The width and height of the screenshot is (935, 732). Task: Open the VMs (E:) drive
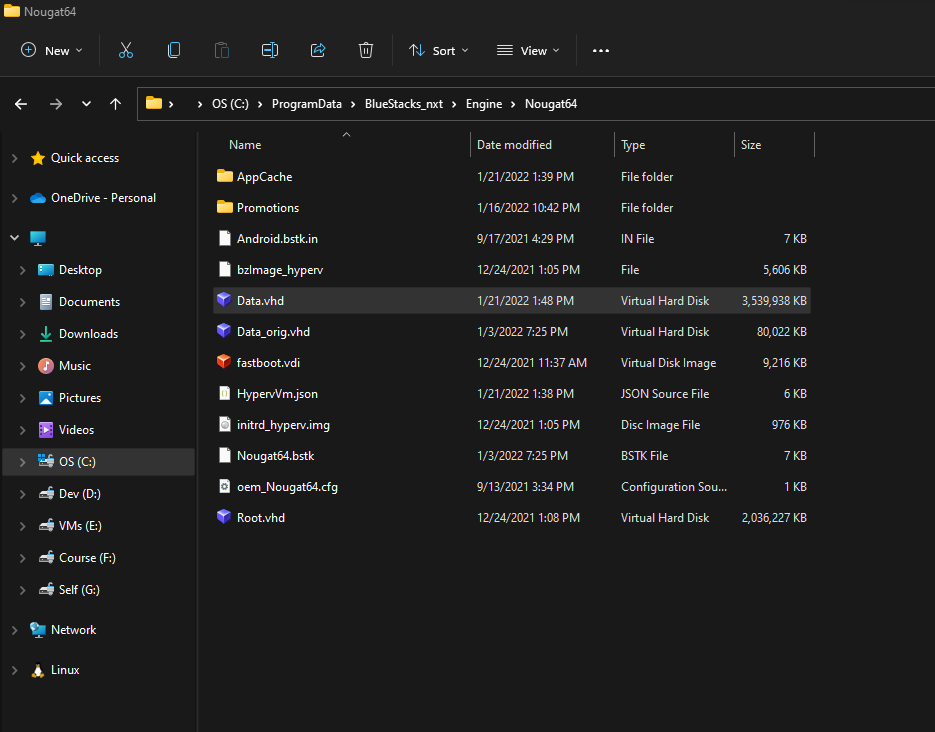pos(80,526)
